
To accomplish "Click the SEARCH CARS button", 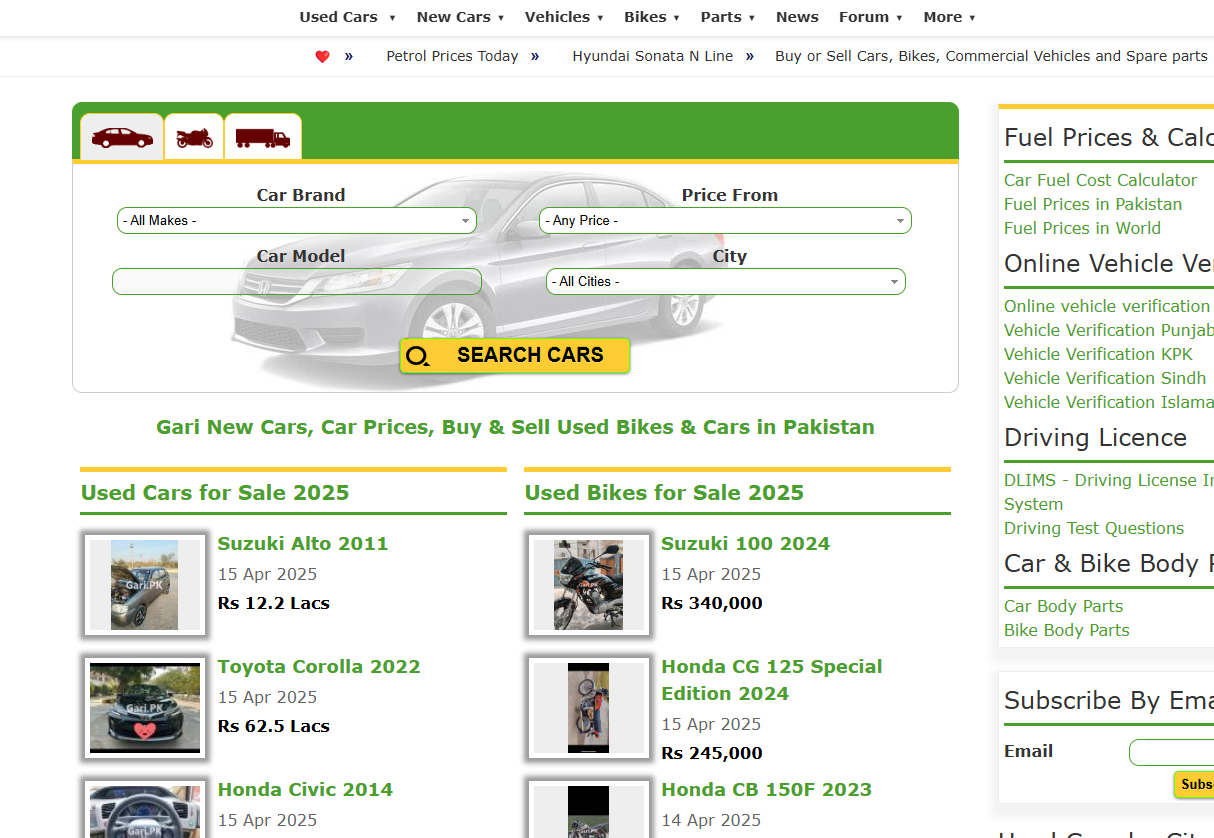I will tap(515, 356).
